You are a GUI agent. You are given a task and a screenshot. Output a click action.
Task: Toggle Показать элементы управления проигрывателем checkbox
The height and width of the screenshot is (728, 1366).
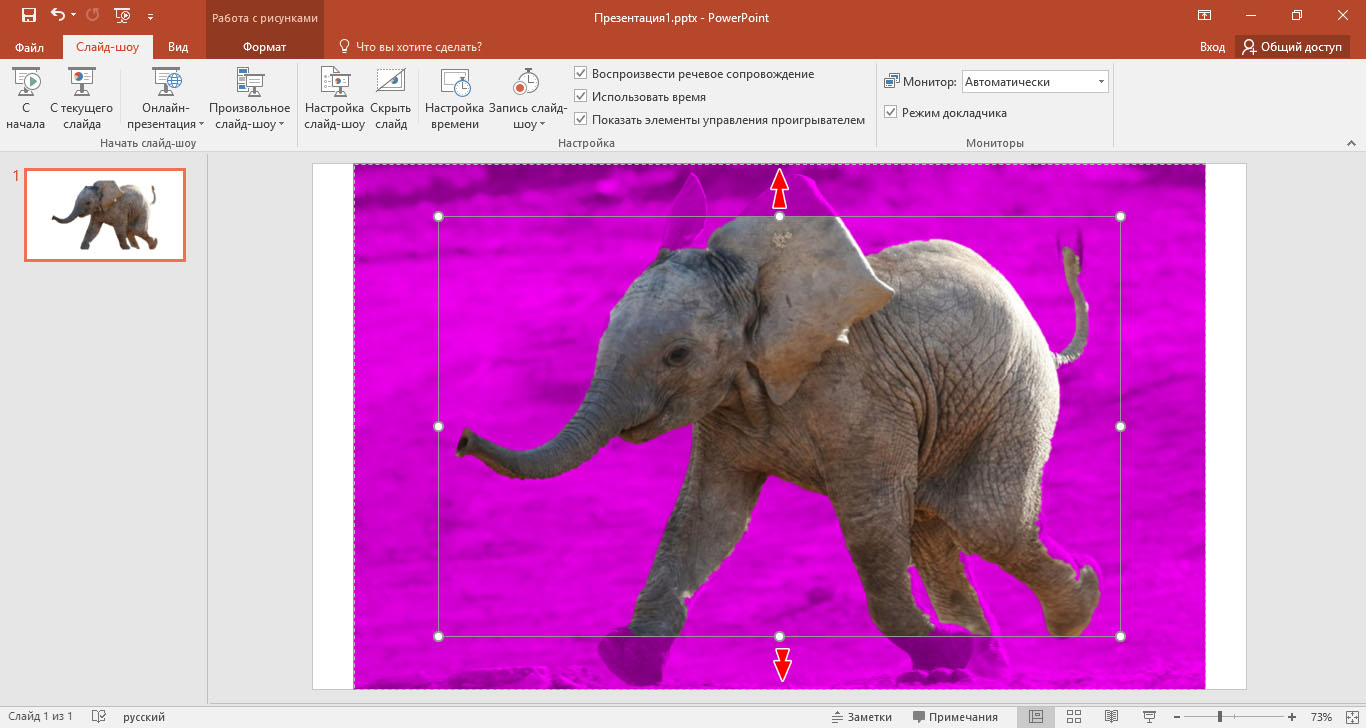tap(581, 120)
